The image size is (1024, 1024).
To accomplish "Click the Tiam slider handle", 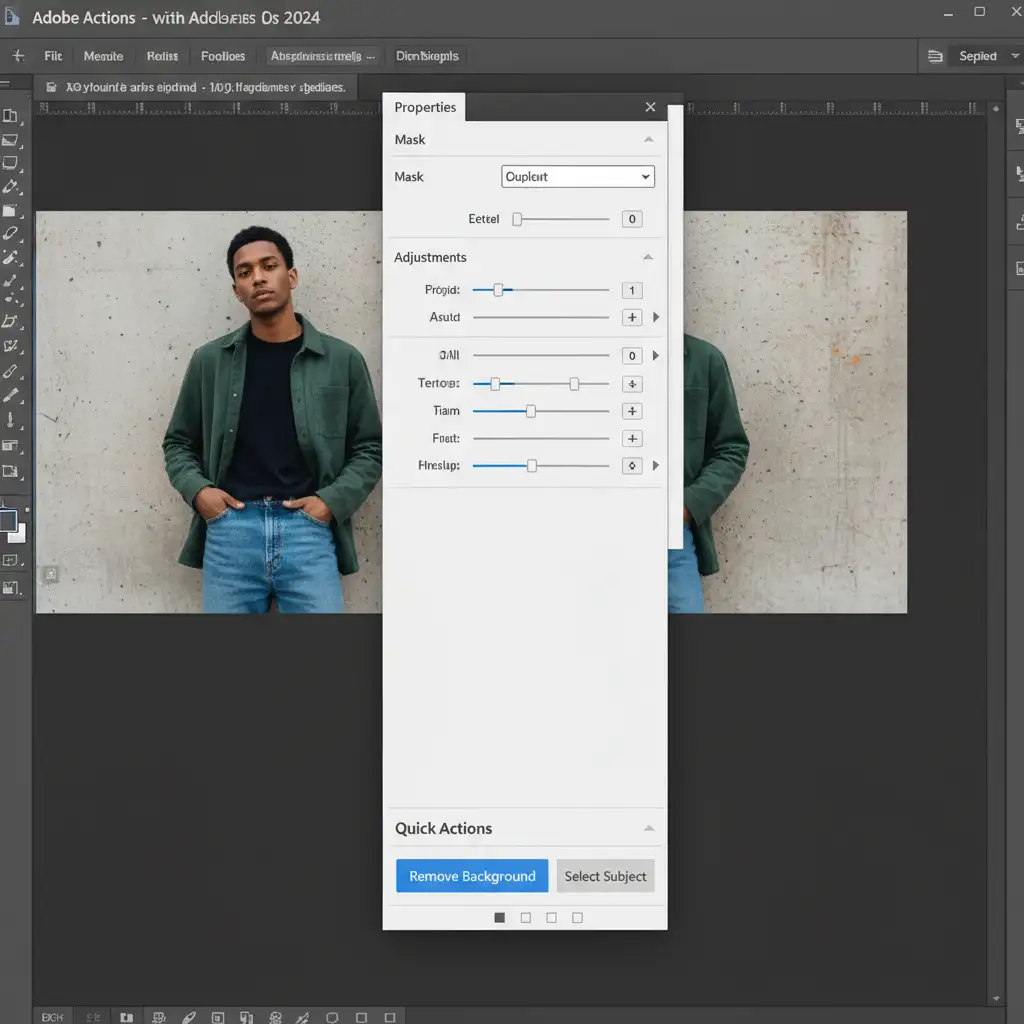I will click(531, 411).
